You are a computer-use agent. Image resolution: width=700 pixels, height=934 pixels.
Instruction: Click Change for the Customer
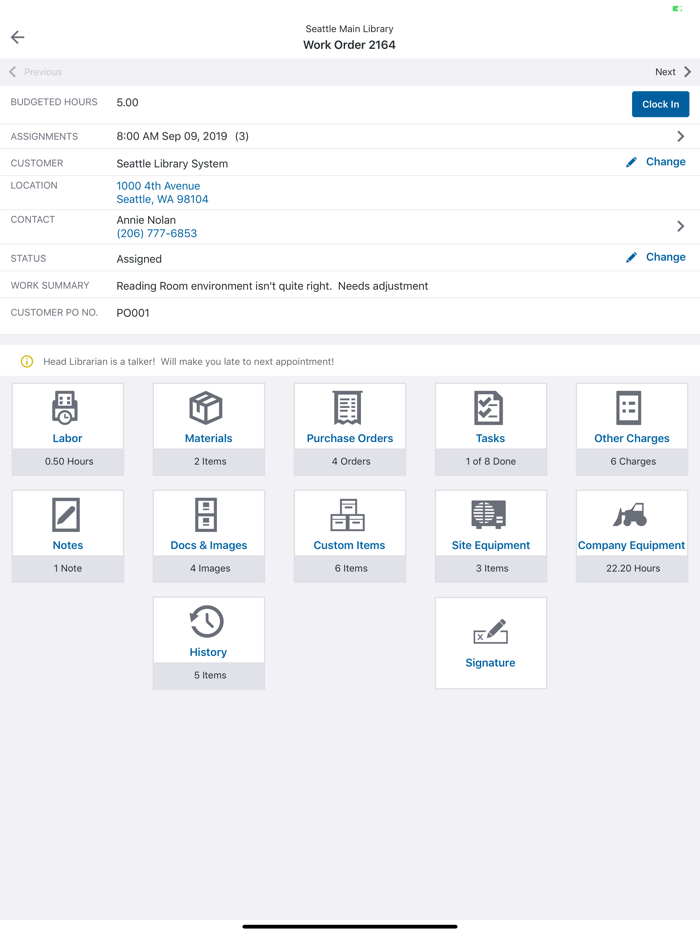coord(665,162)
